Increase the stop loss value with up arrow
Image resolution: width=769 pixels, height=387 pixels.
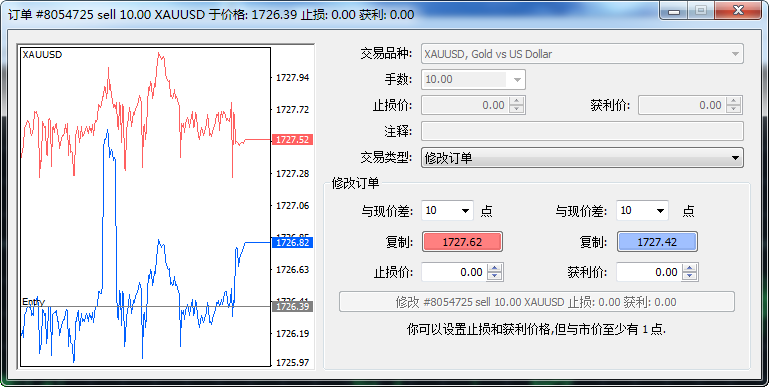(495, 268)
